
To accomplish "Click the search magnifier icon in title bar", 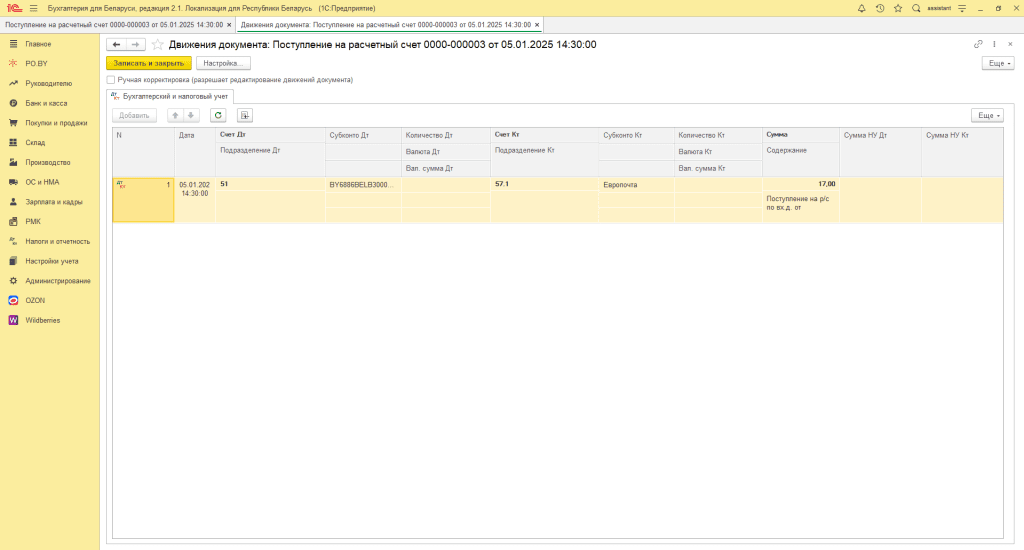I will (x=916, y=8).
